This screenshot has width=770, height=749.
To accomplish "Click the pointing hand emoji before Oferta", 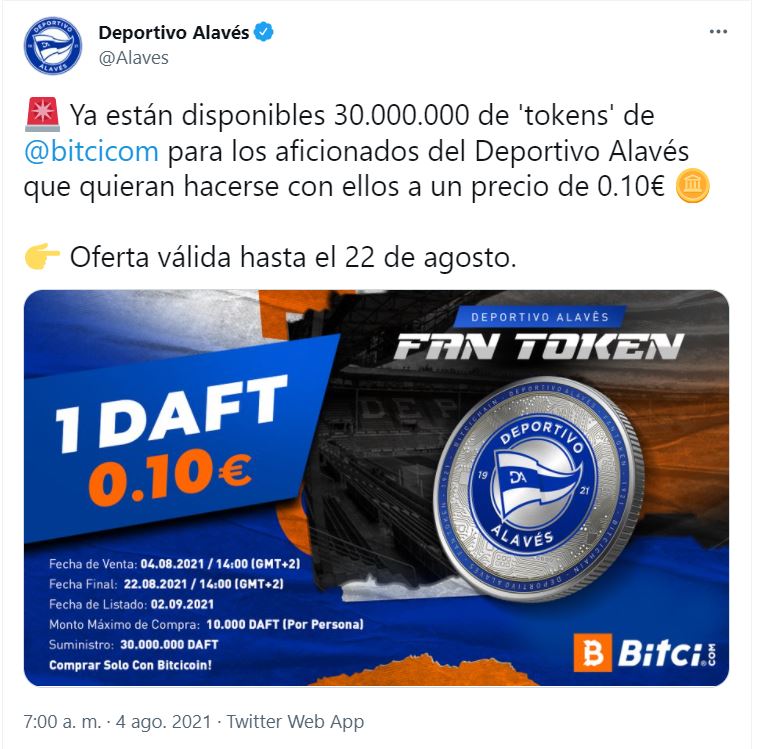I will 42,257.
